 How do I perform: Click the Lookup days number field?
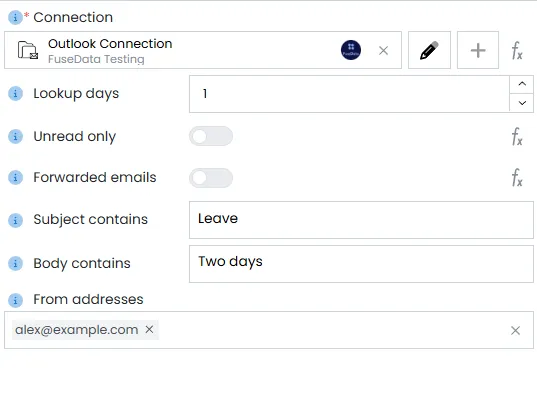[x=349, y=94]
